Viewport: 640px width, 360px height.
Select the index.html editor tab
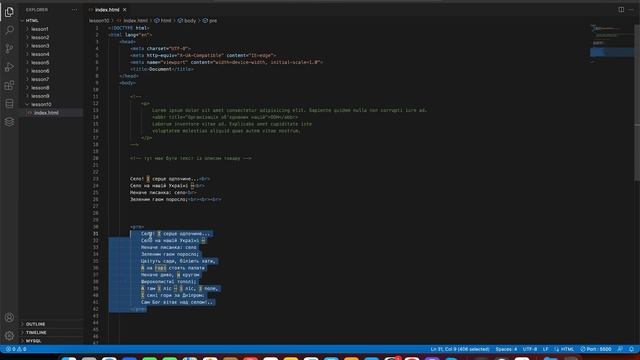tap(107, 10)
